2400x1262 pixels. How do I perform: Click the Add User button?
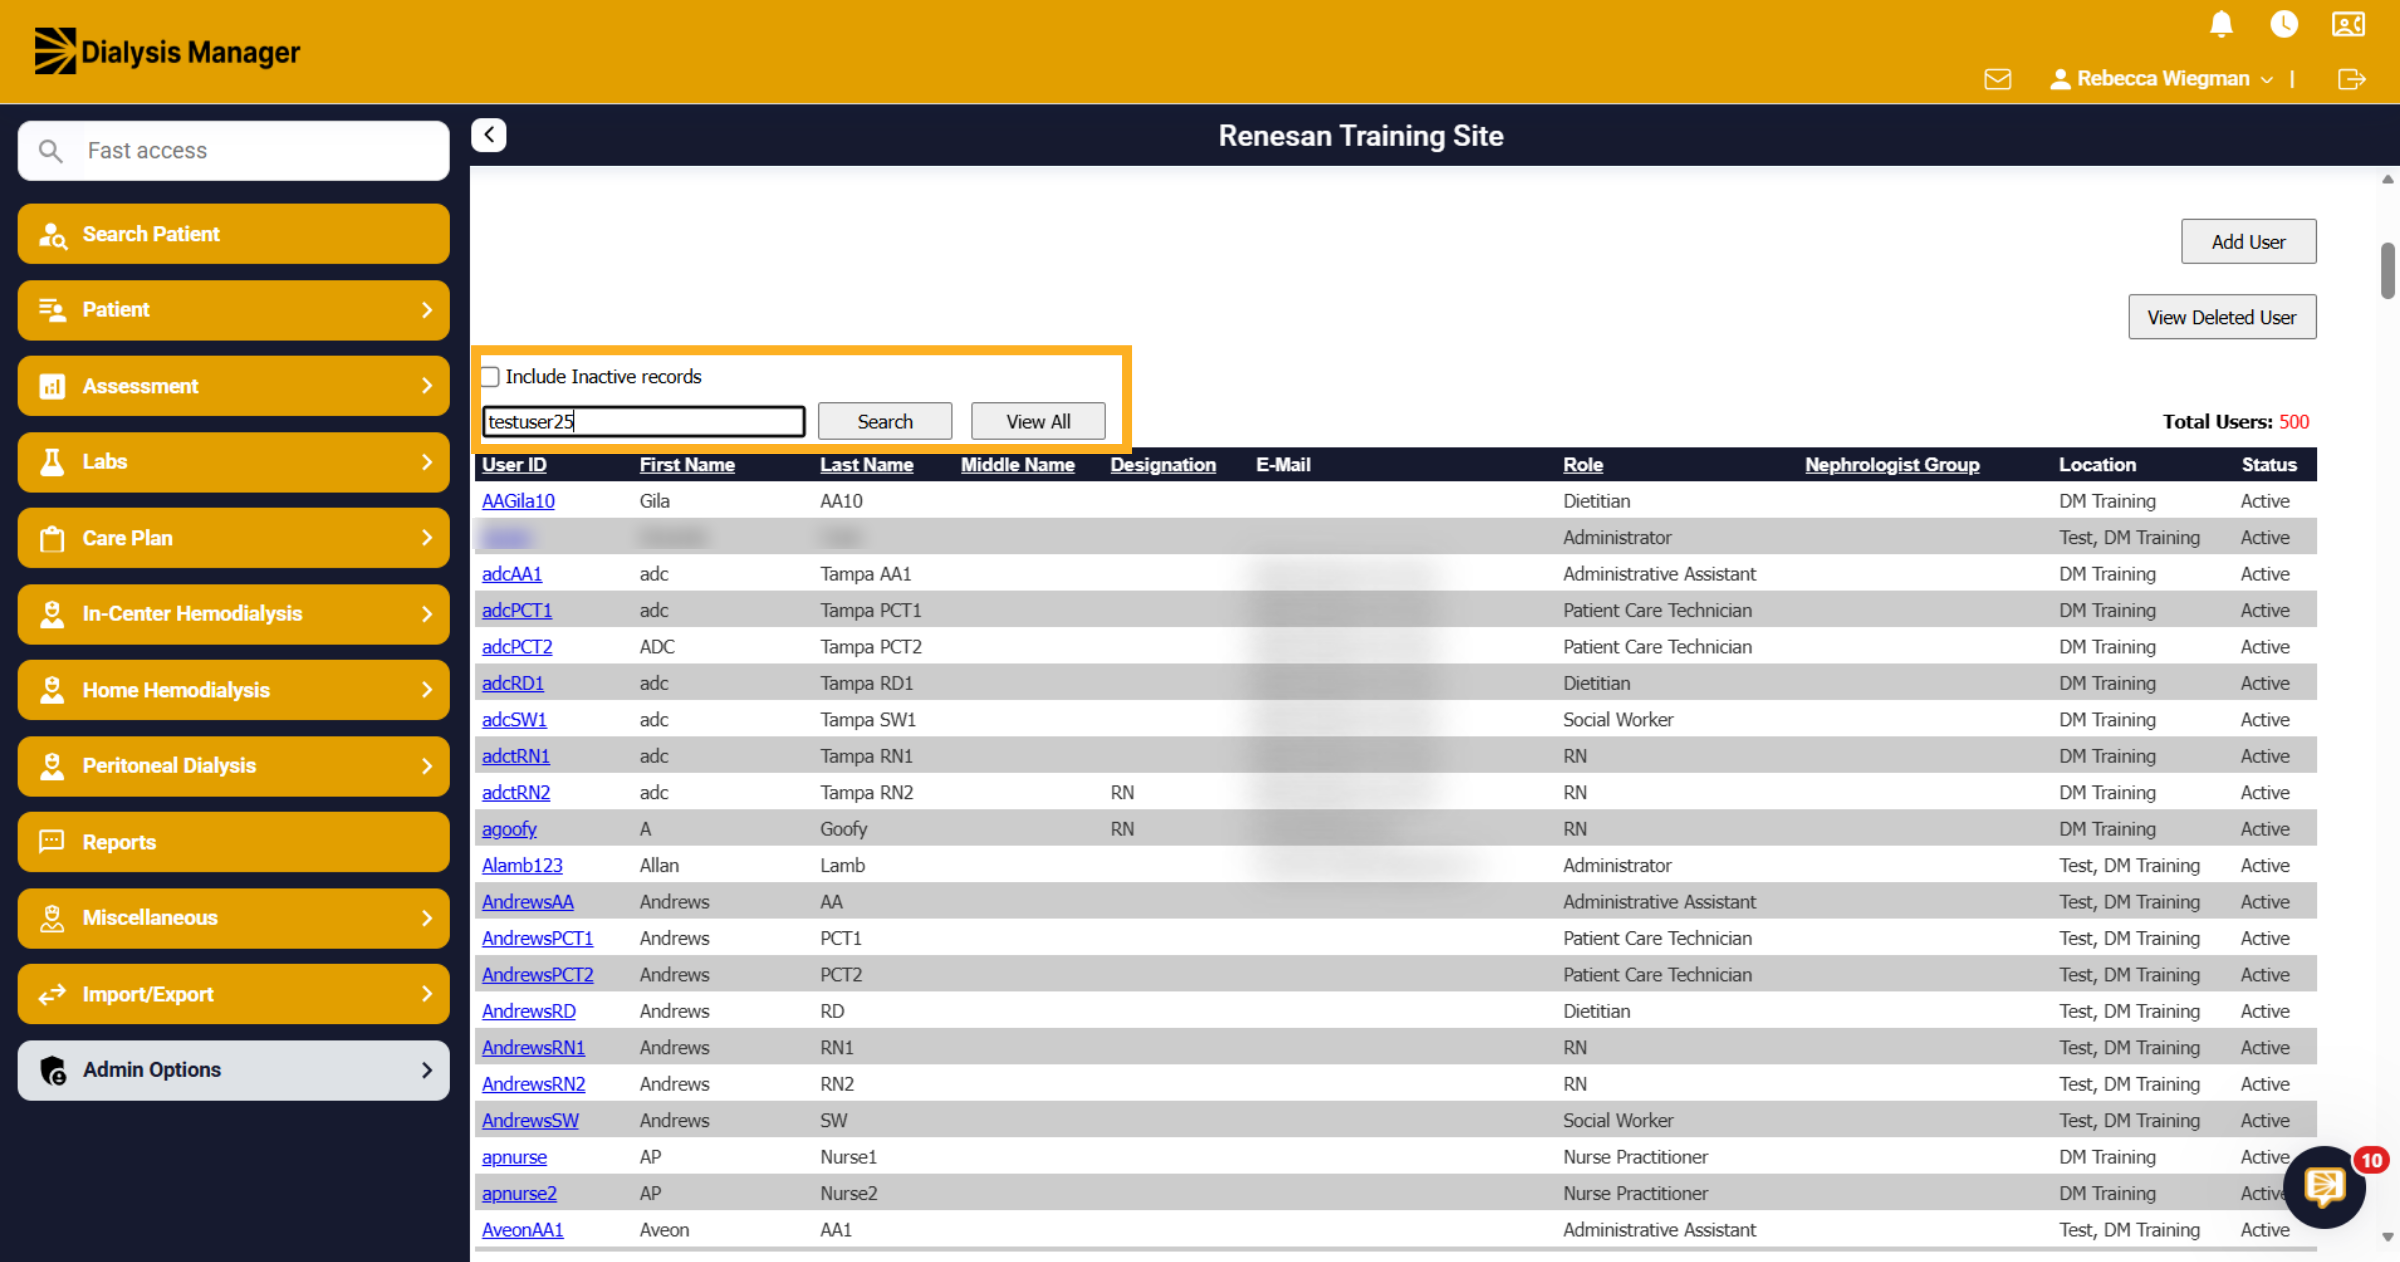click(x=2248, y=242)
